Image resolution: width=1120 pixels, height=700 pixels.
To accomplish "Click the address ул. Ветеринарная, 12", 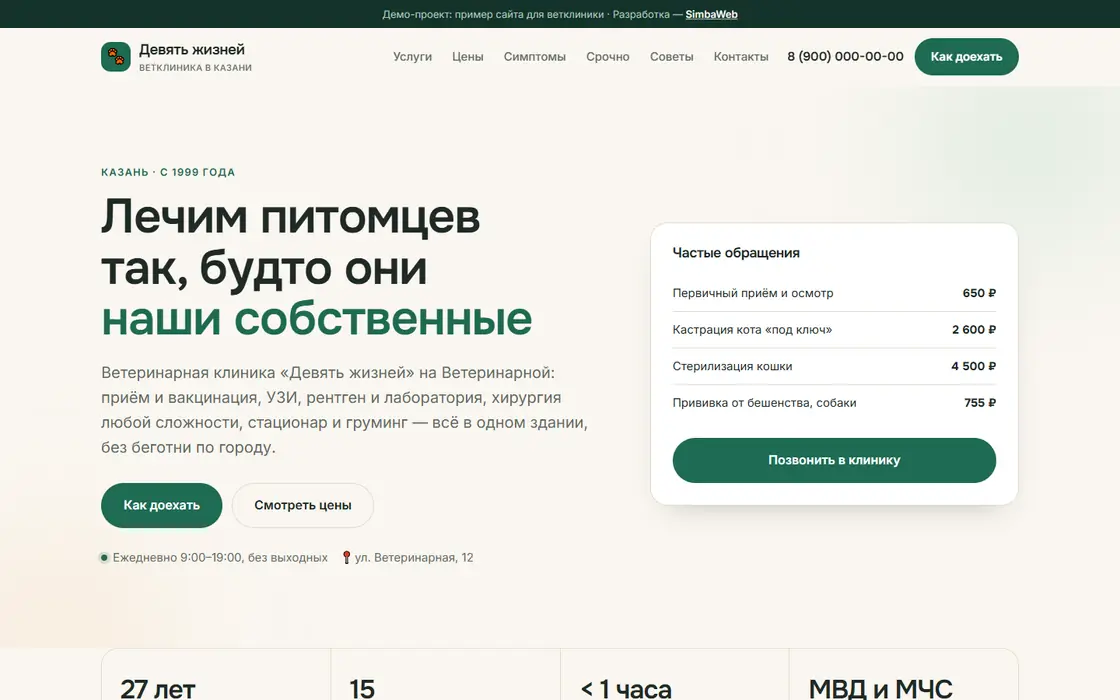I will tap(414, 557).
